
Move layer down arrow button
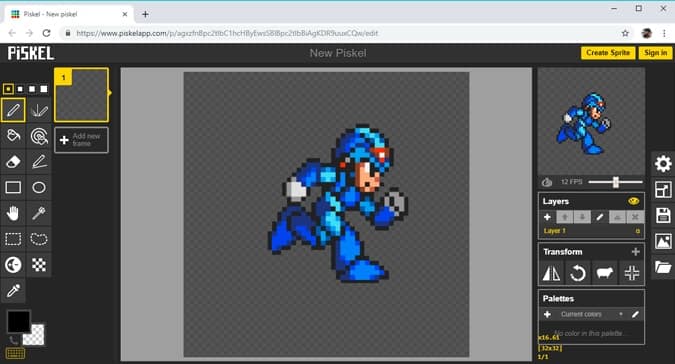tap(582, 217)
